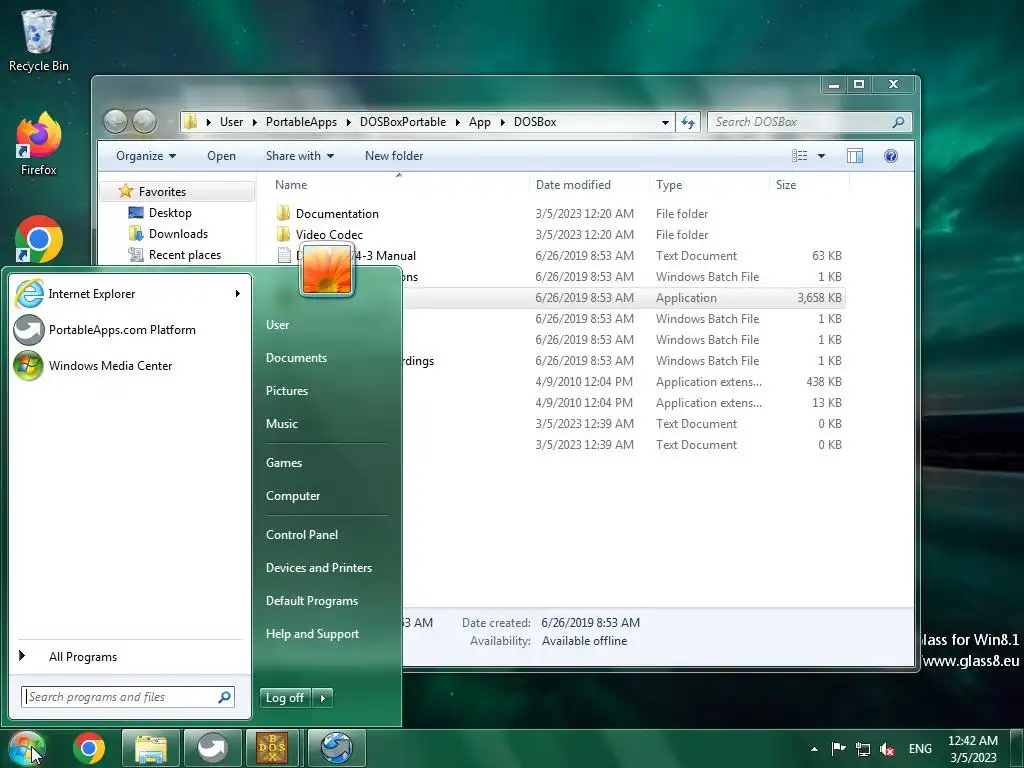This screenshot has width=1024, height=768.
Task: Click the muted volume tray icon
Action: pos(886,749)
